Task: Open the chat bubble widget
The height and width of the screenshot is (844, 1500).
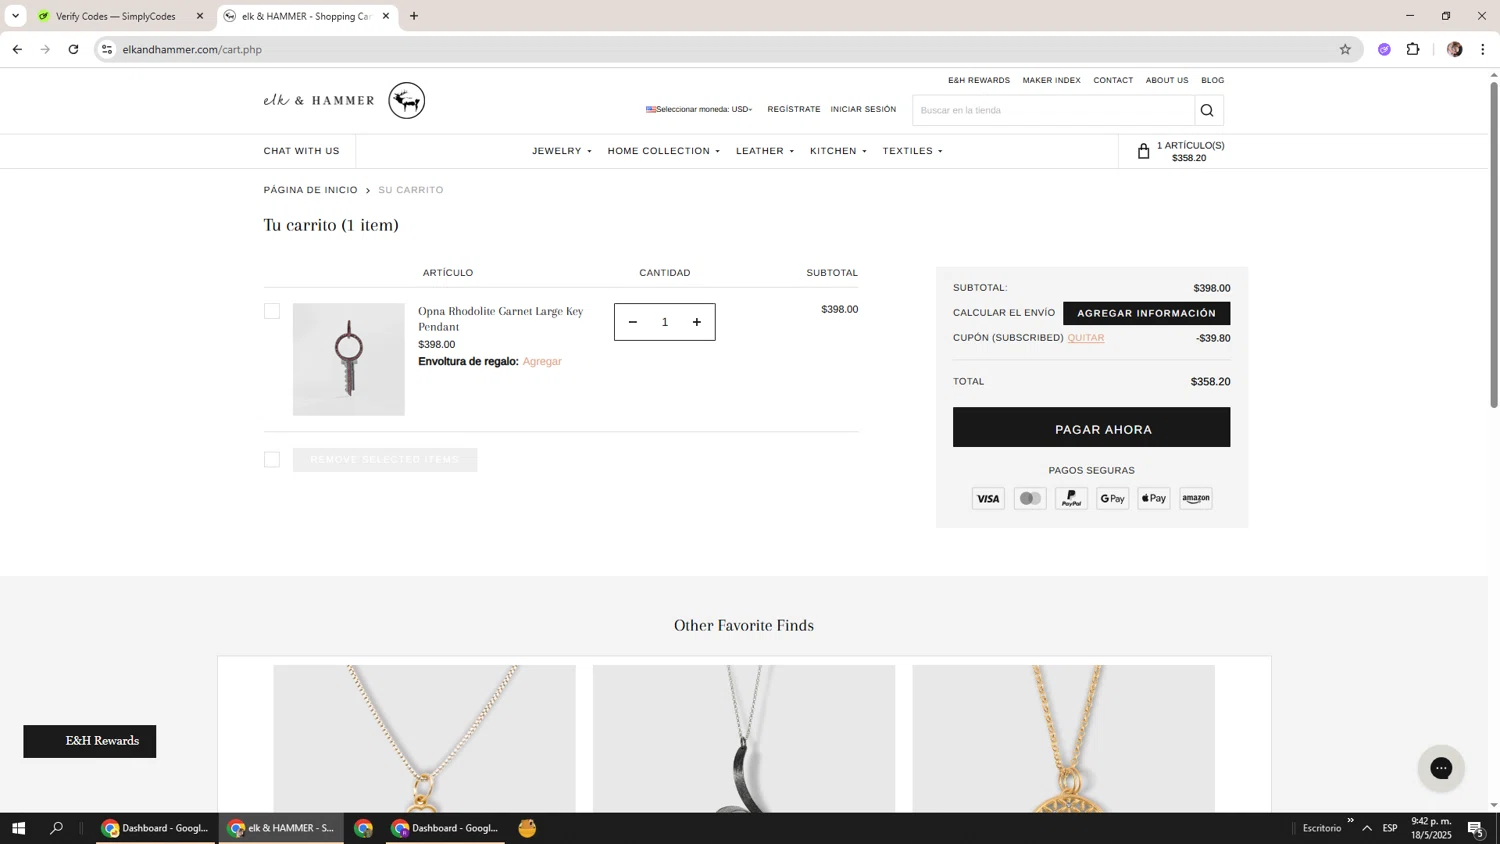Action: 1441,768
